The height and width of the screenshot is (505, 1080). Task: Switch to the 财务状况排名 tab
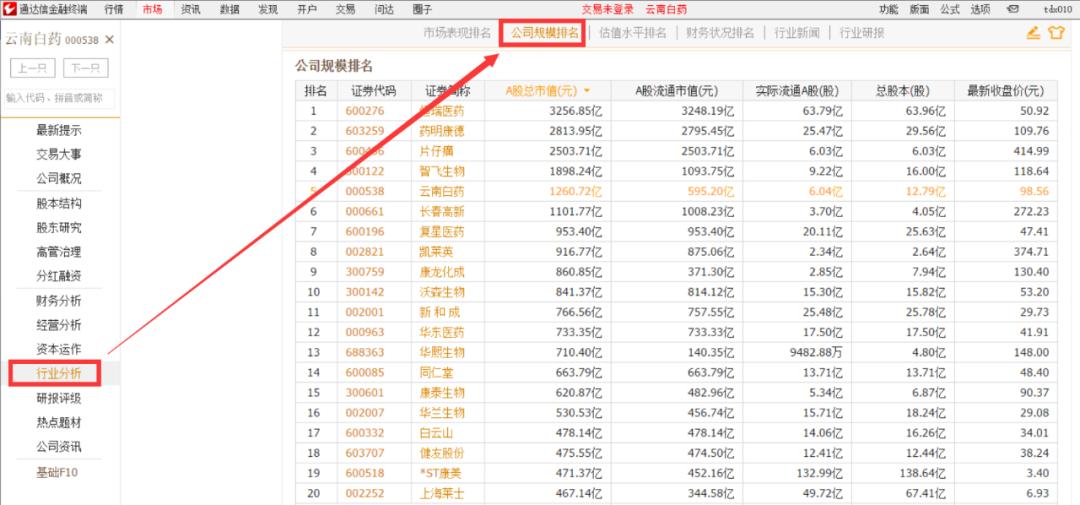click(720, 33)
